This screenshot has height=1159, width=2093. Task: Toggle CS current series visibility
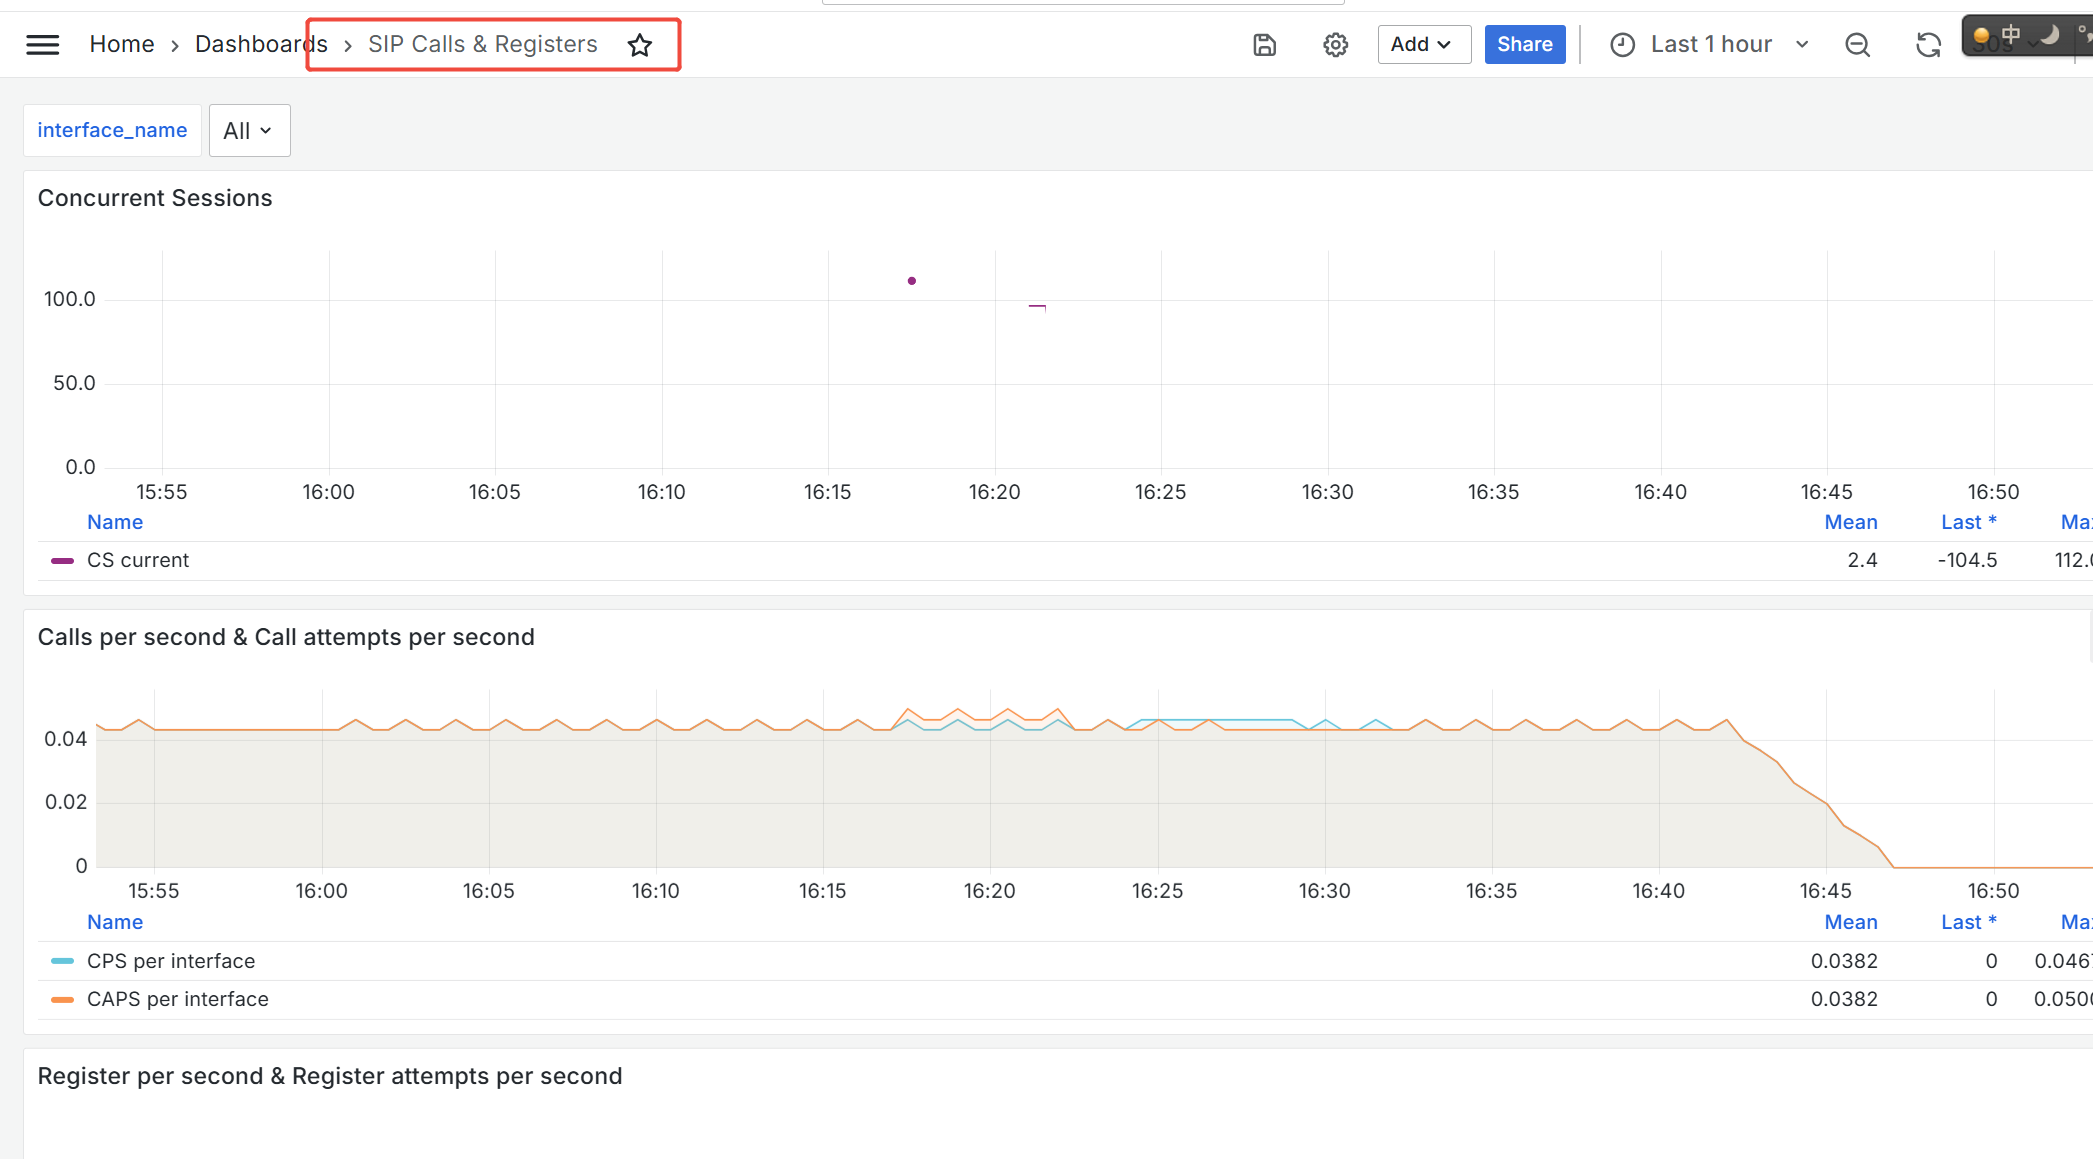click(138, 560)
